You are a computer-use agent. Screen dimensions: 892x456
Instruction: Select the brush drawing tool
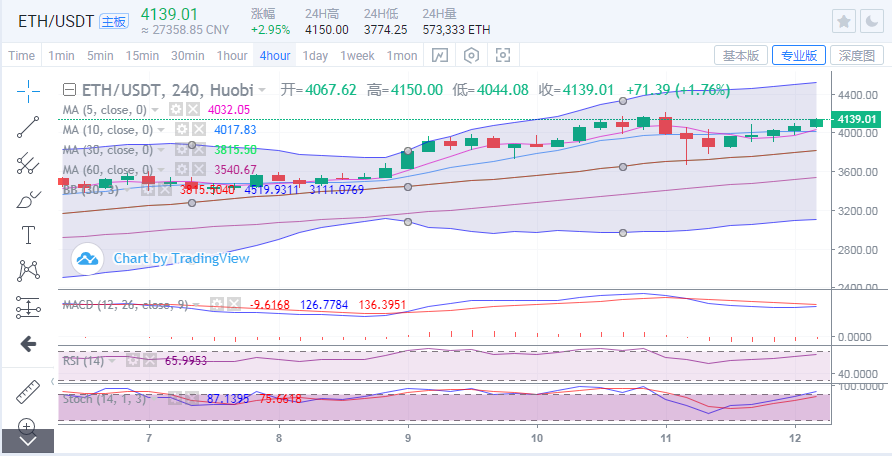point(28,199)
